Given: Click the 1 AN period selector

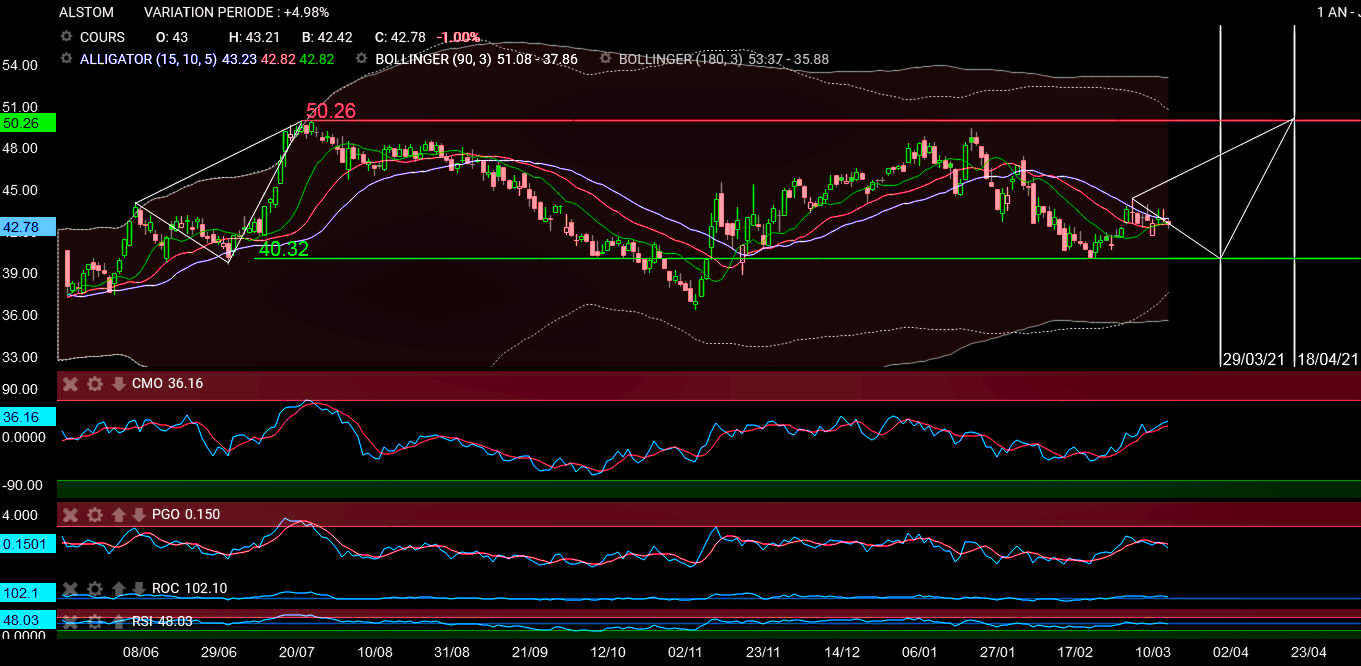Looking at the screenshot, I should [x=1333, y=12].
